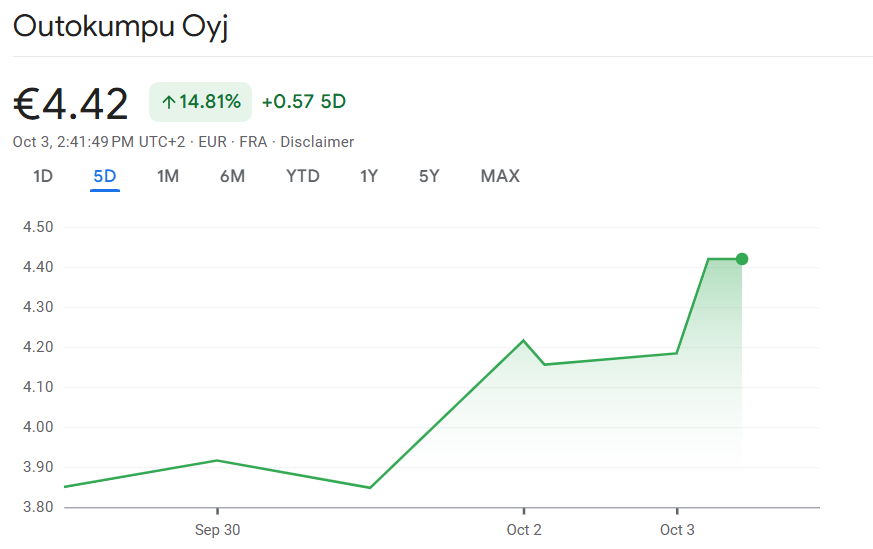Click the 4.50 y-axis label

point(37,227)
